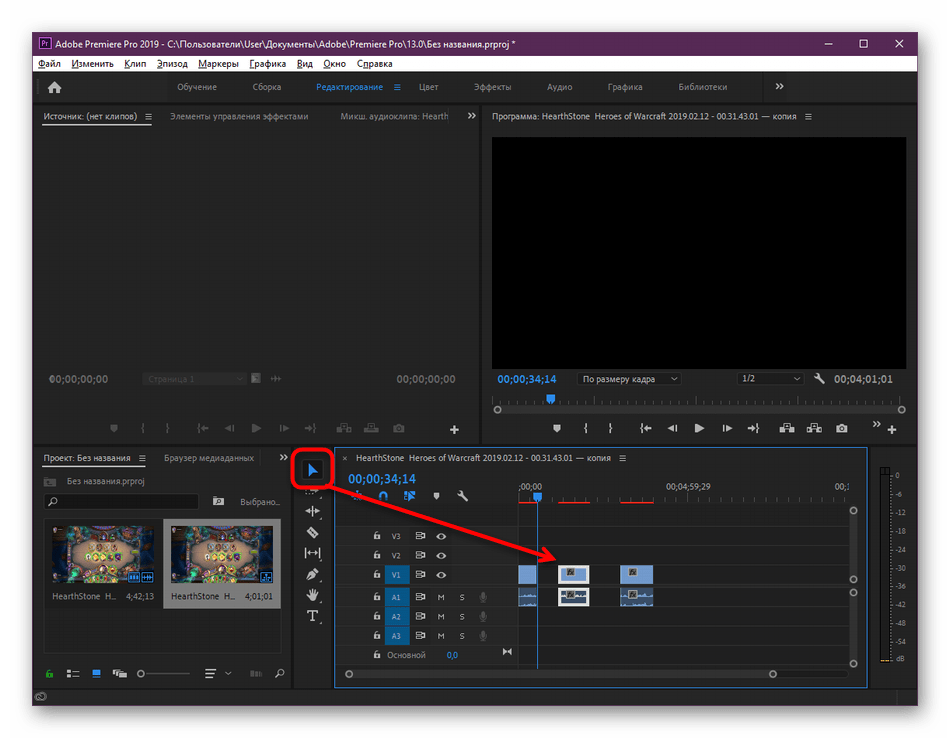Image resolution: width=950 pixels, height=738 pixels.
Task: Open the Файл menu
Action: tap(49, 64)
